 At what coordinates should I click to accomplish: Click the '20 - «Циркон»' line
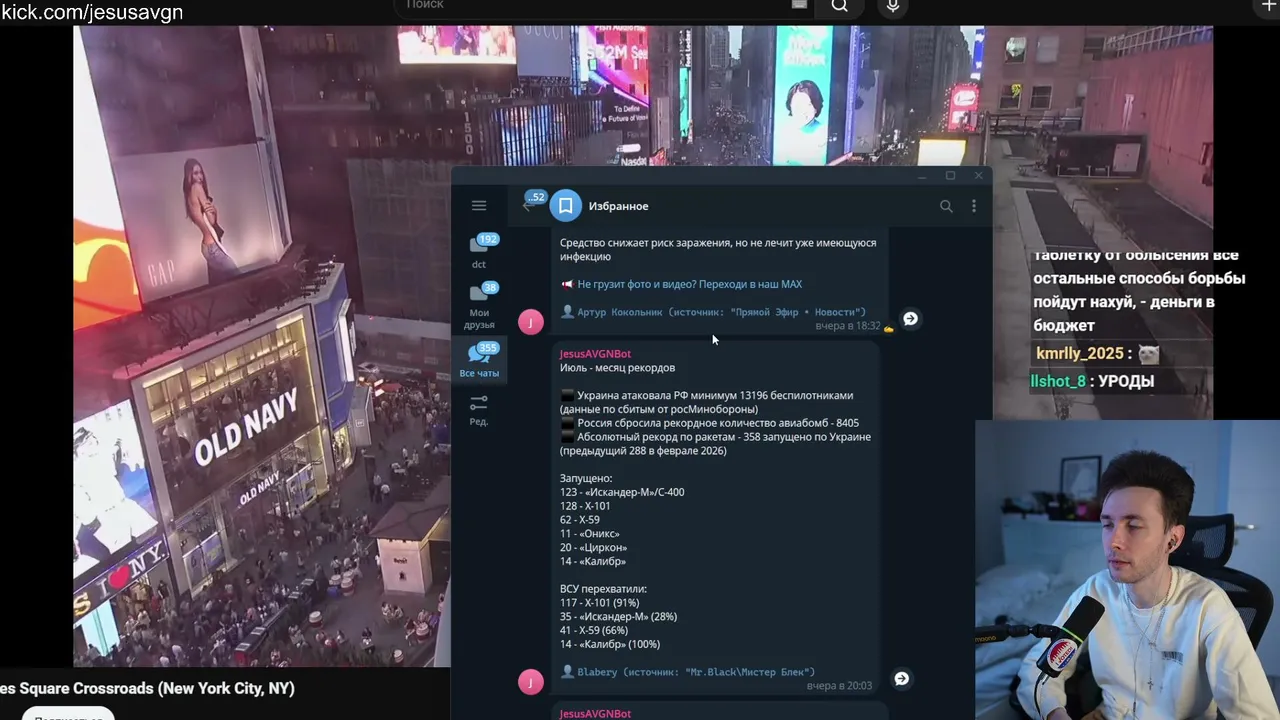pyautogui.click(x=594, y=548)
